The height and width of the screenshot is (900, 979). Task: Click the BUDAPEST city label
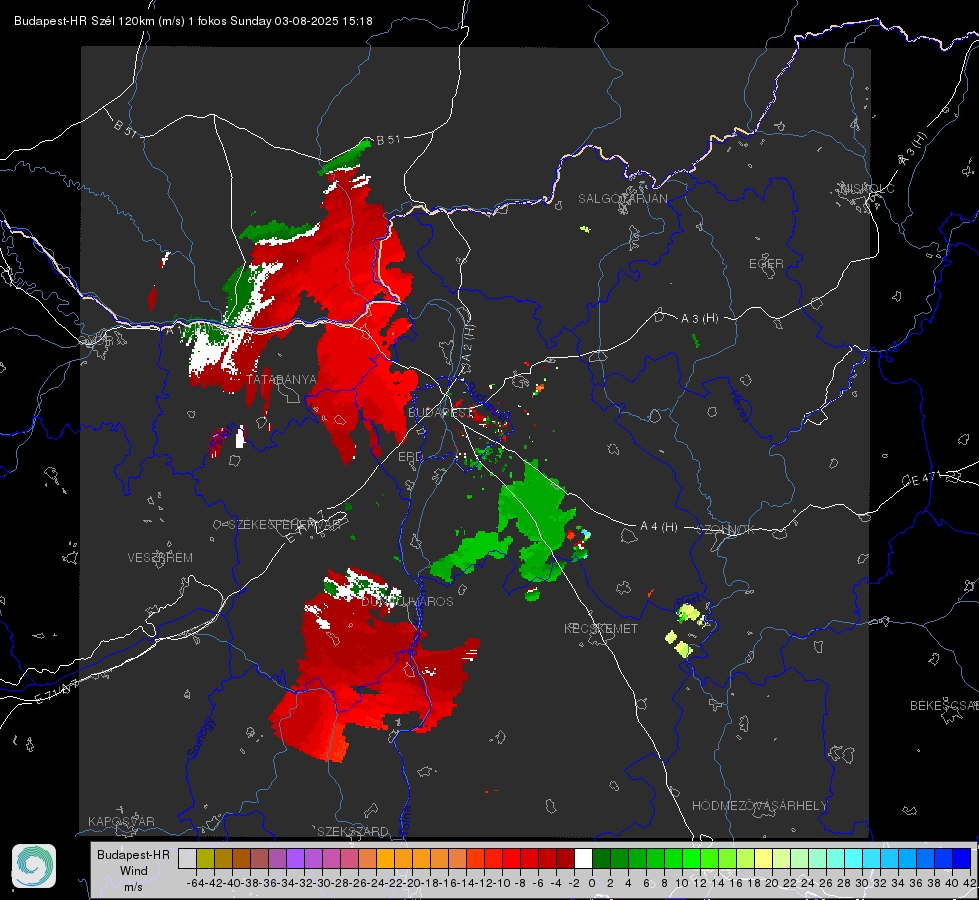pos(440,413)
